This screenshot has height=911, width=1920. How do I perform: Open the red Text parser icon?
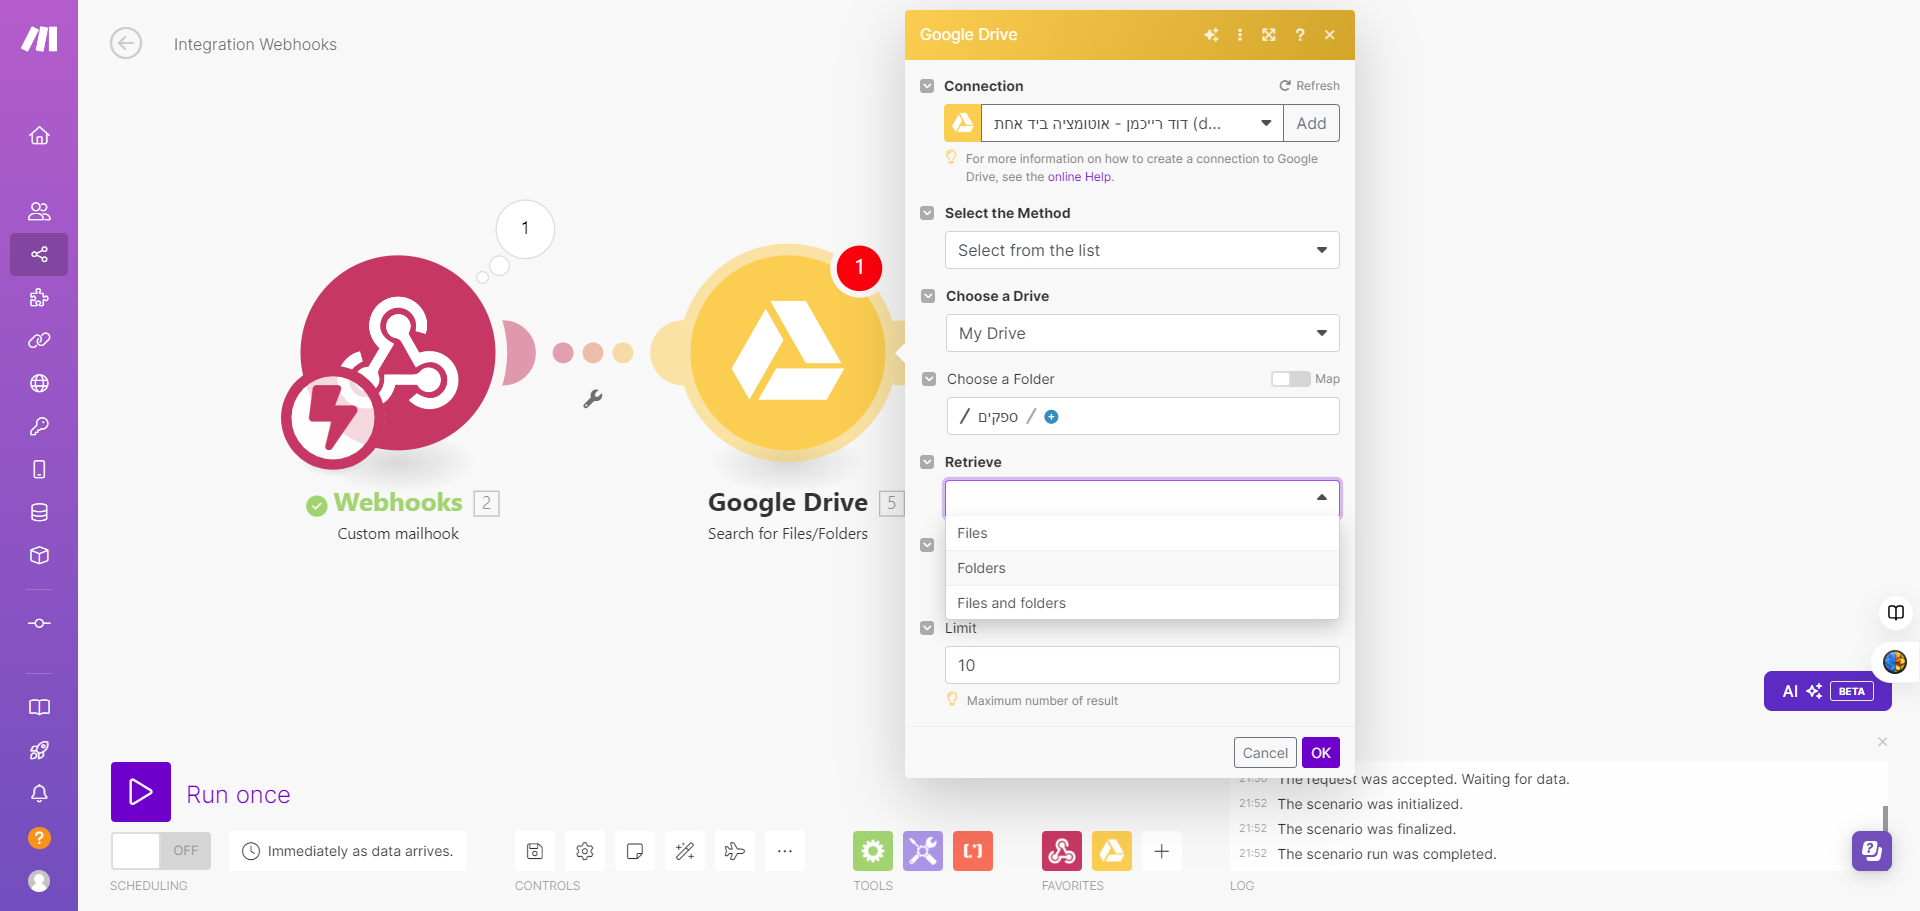coord(973,851)
